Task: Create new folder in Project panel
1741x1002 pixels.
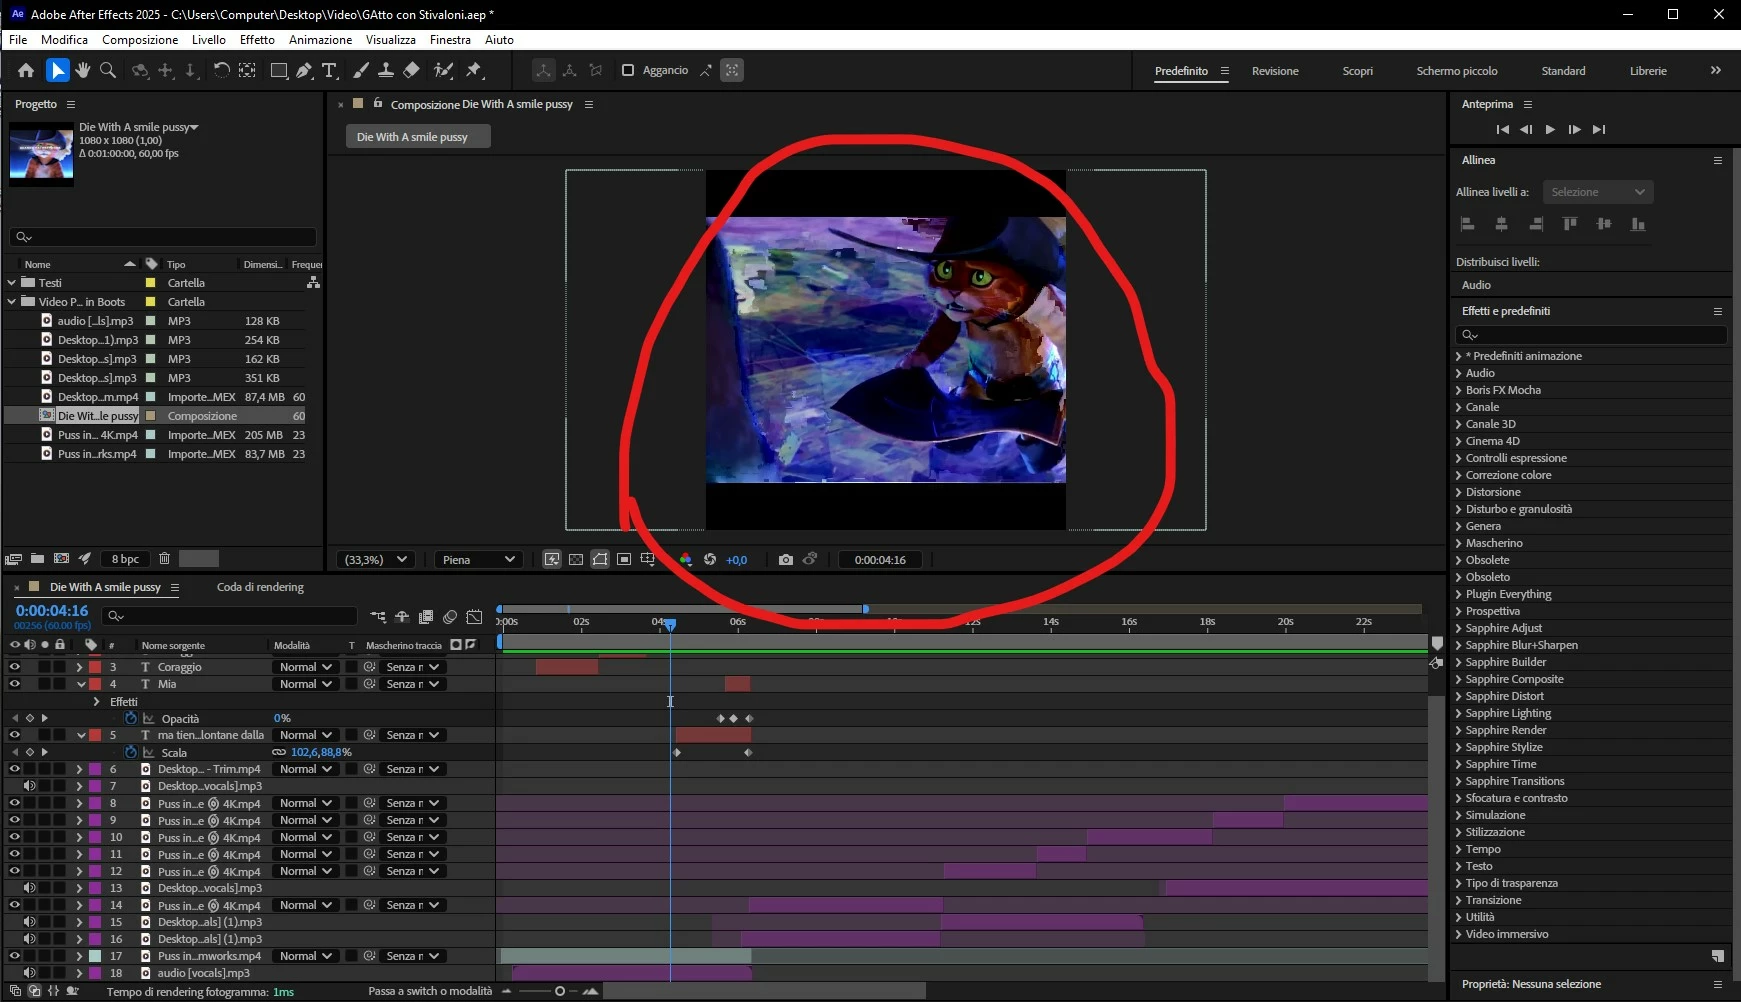Action: coord(37,559)
